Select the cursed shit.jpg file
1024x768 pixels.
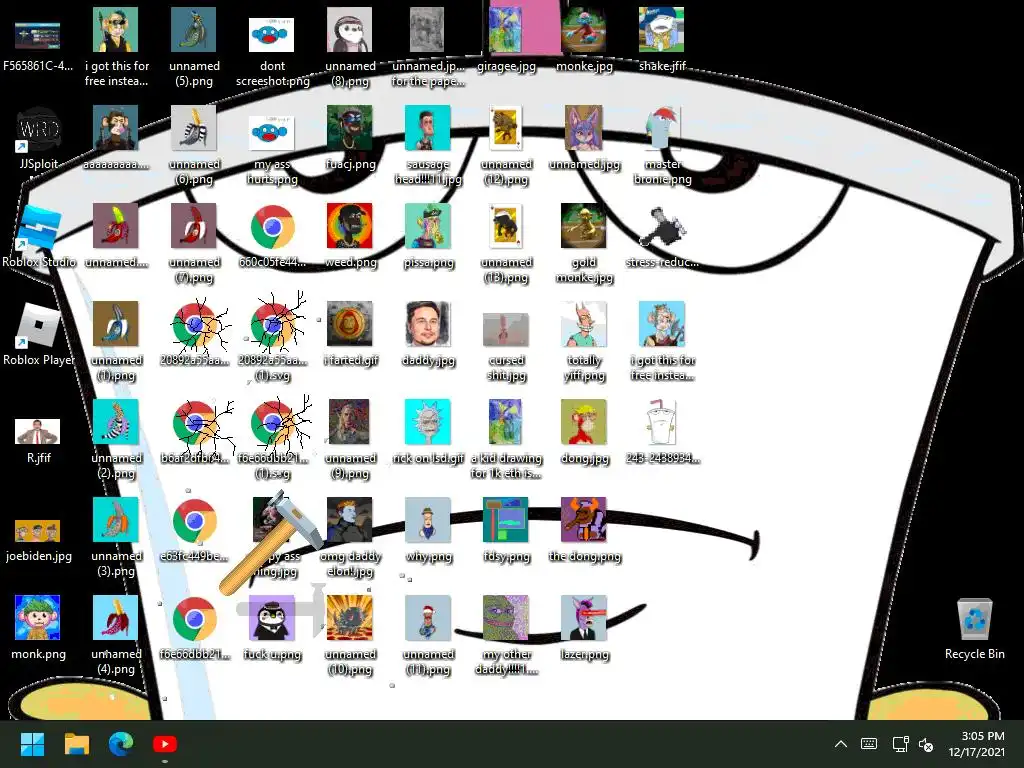click(506, 347)
